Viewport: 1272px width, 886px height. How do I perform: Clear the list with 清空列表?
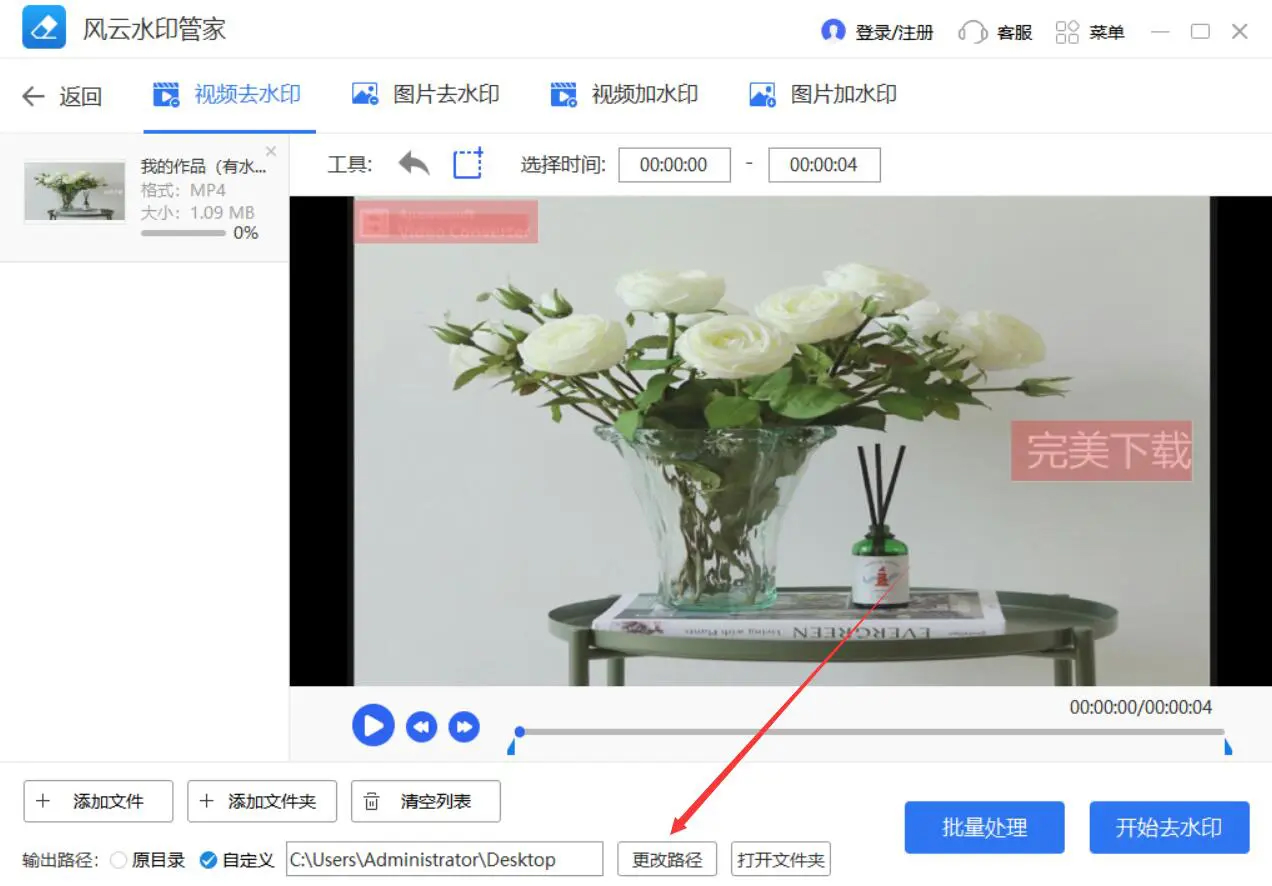425,800
